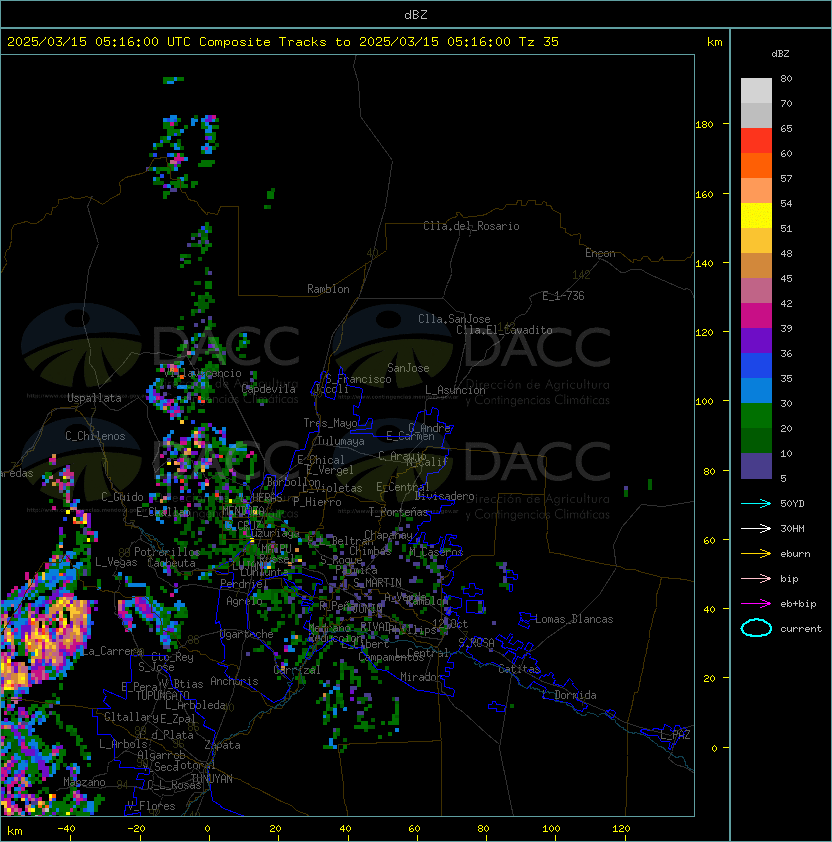The width and height of the screenshot is (832, 842).
Task: Click the Carrizal place label
Action: (x=297, y=670)
